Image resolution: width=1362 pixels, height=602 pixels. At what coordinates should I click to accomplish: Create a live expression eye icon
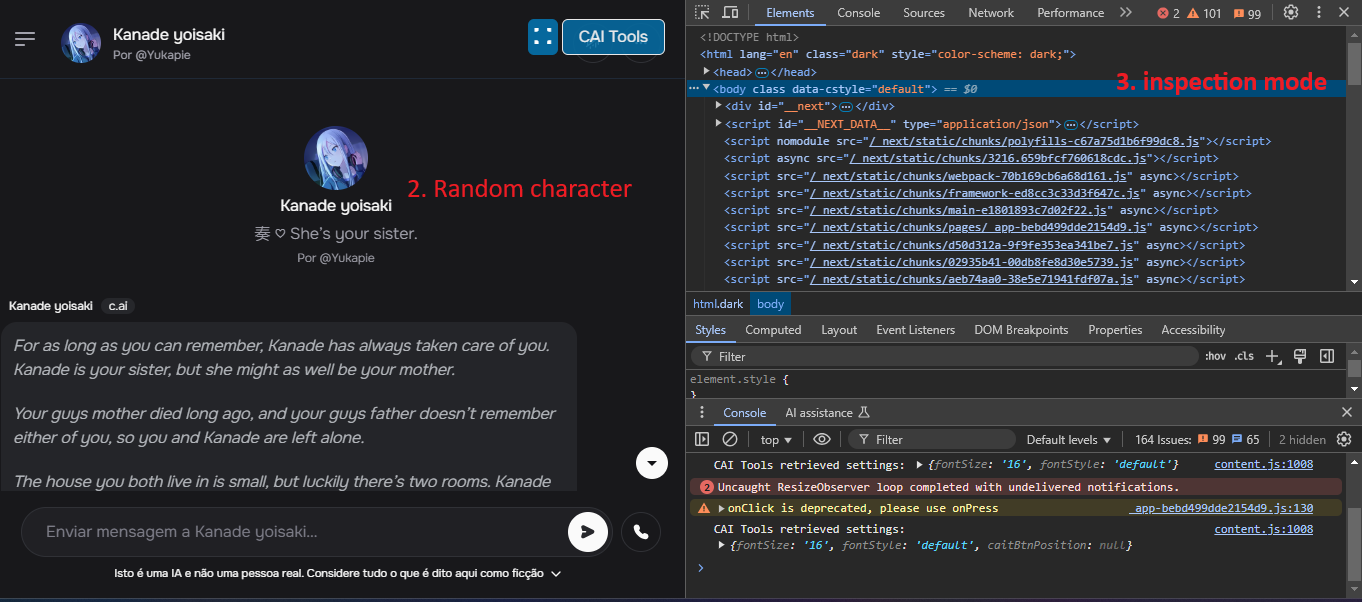point(822,439)
